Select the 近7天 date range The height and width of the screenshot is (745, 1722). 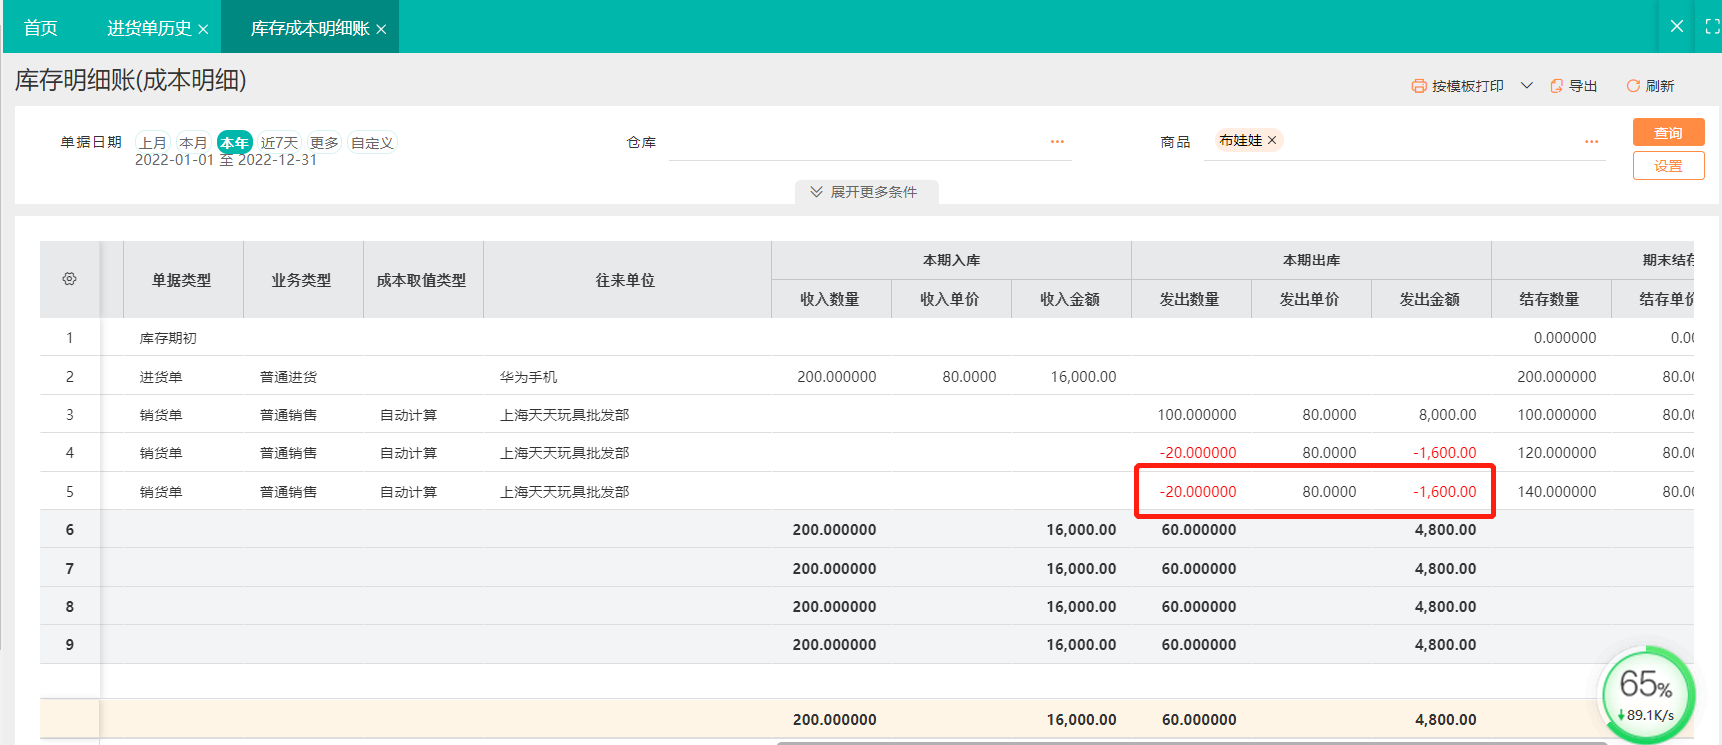(x=279, y=143)
